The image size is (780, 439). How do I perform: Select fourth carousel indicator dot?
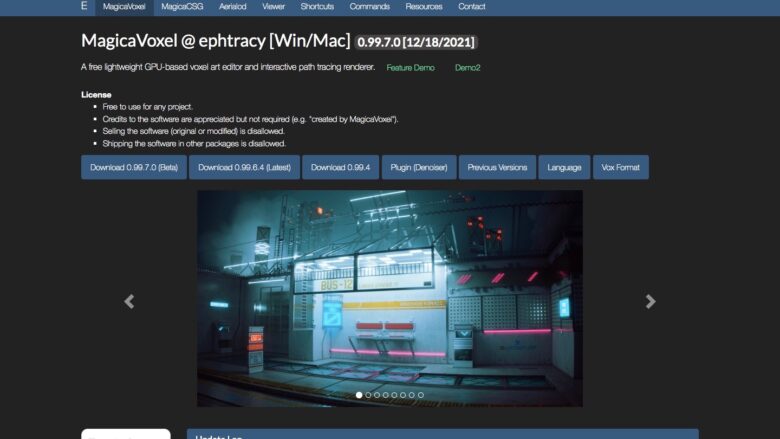(386, 395)
